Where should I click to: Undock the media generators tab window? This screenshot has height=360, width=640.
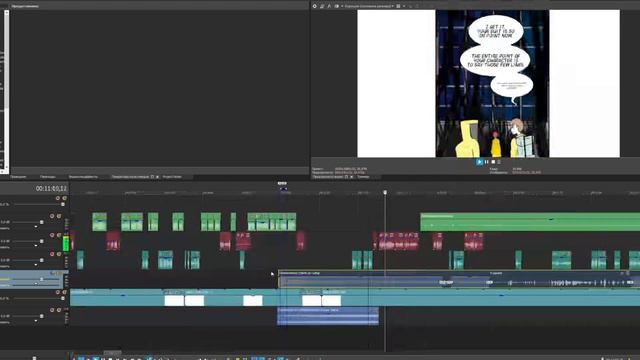pos(152,177)
